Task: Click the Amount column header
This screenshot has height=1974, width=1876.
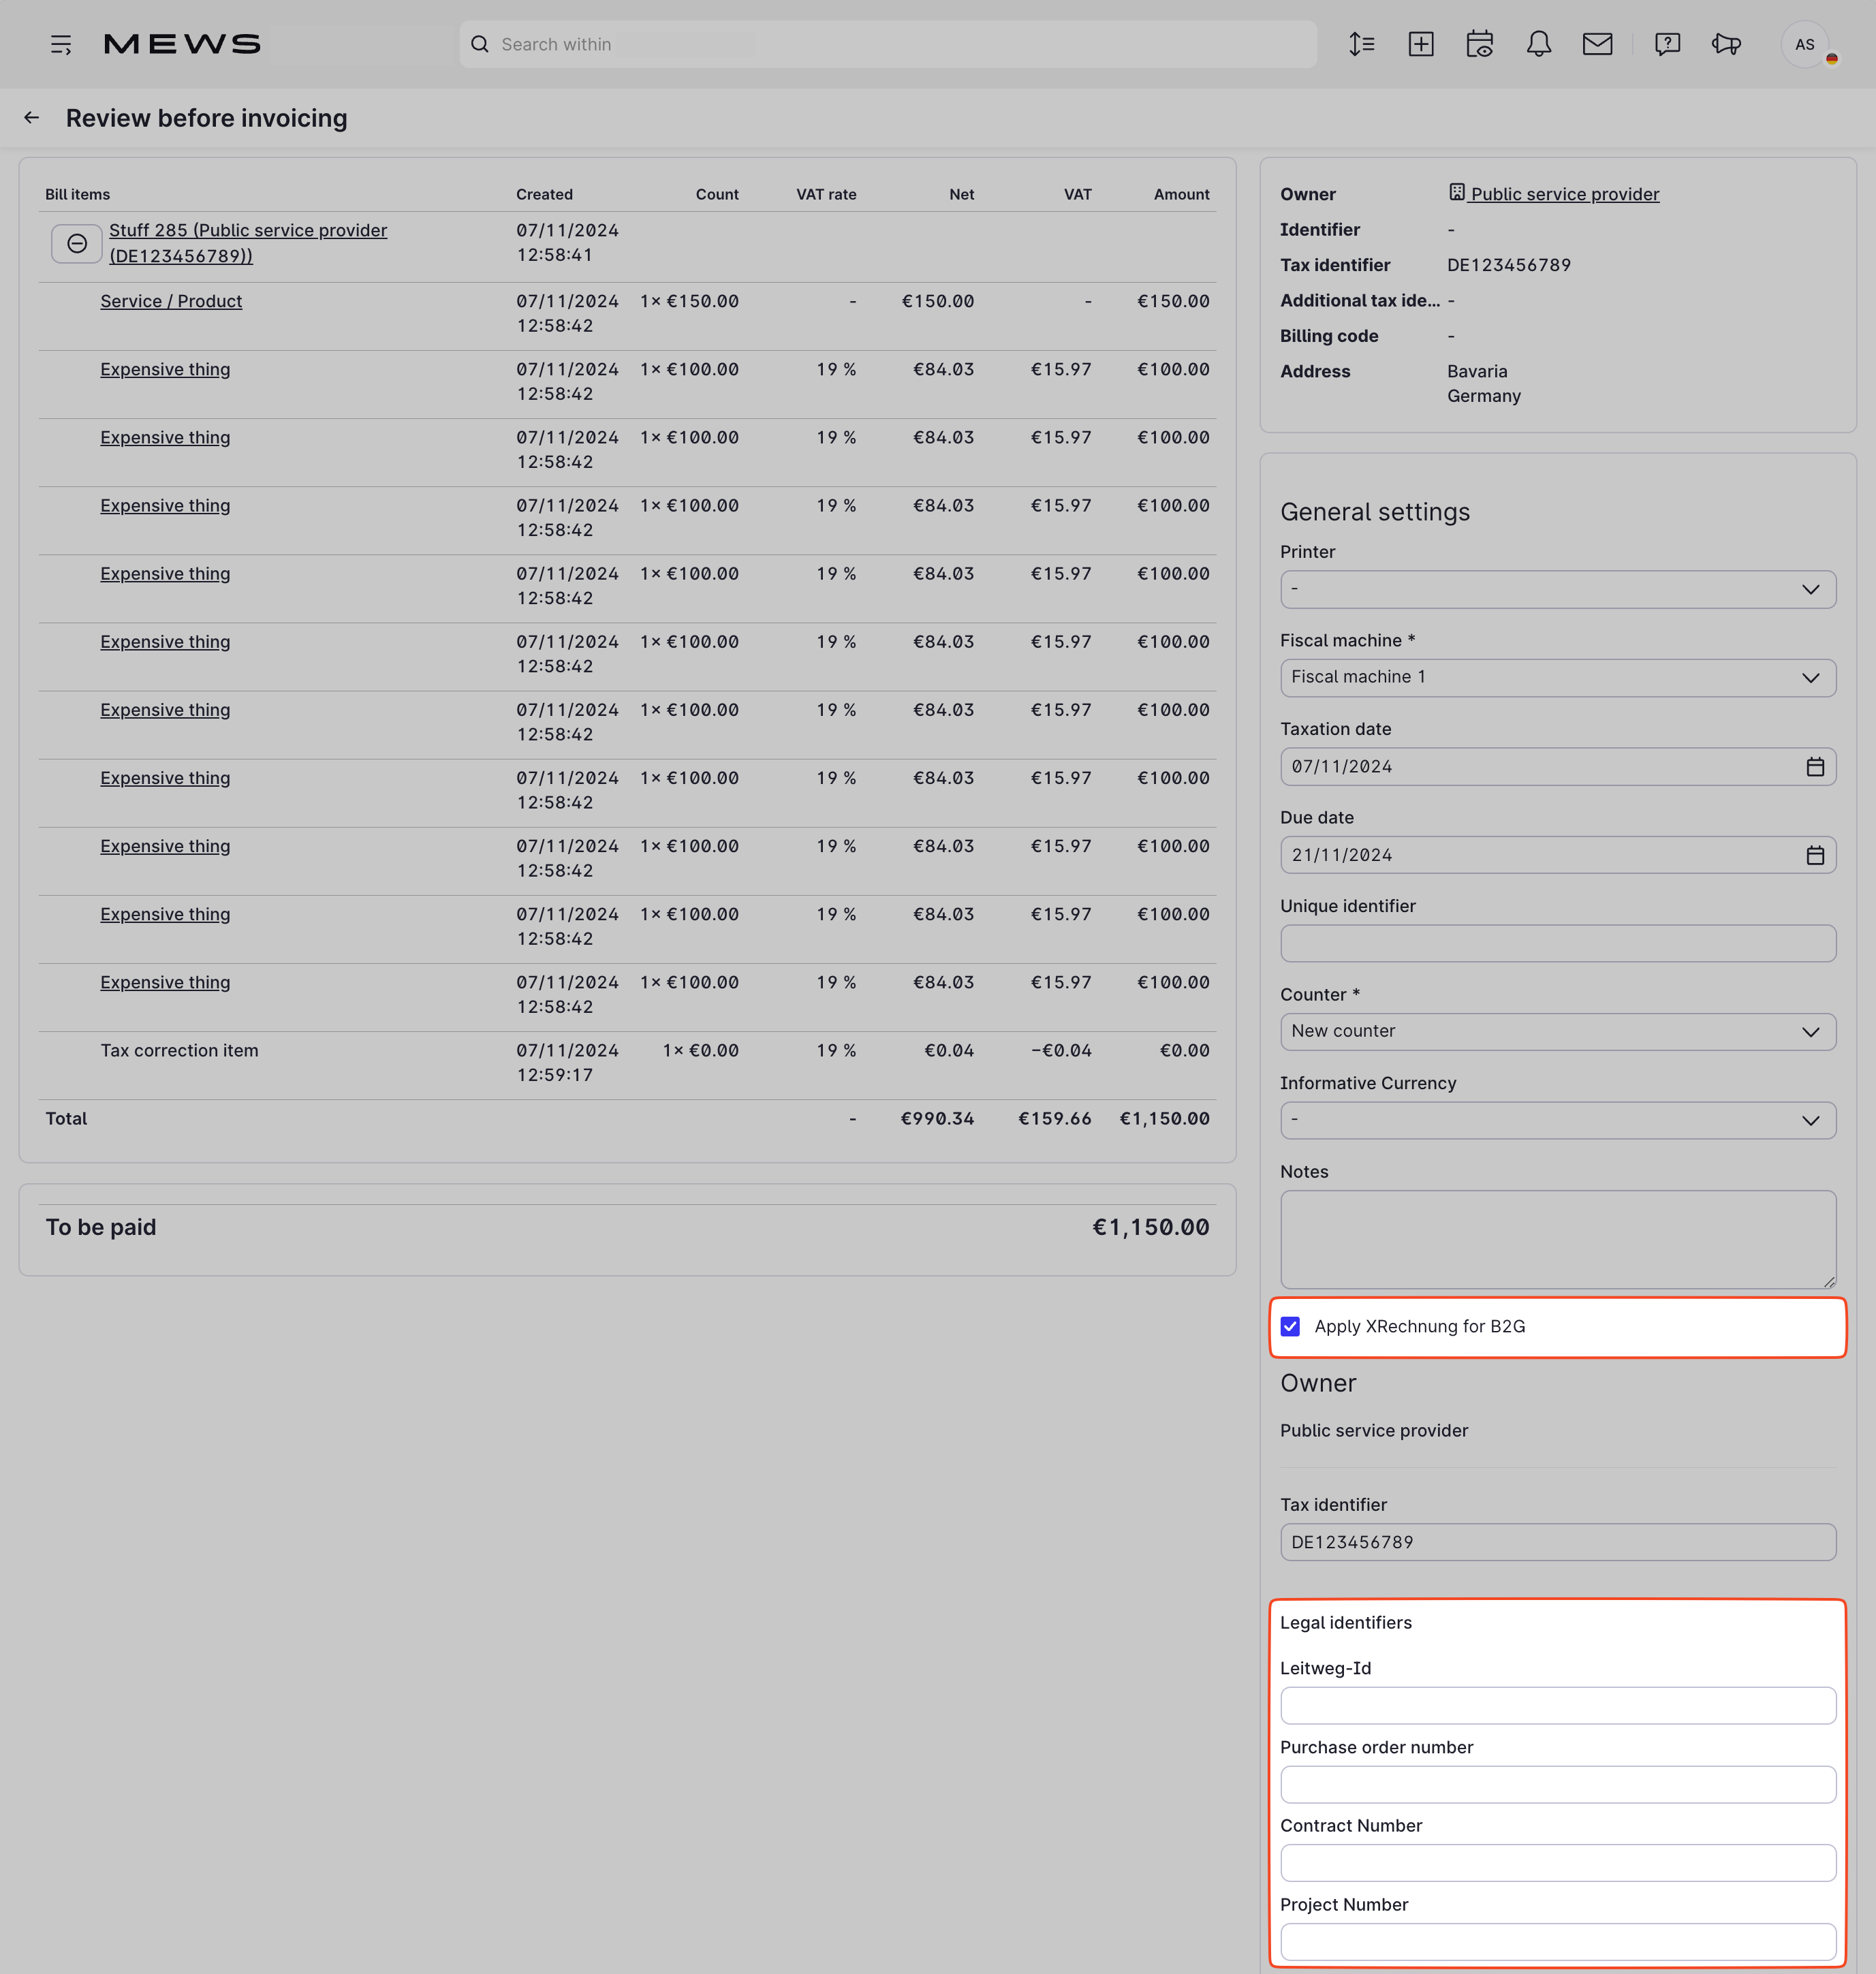Action: tap(1181, 194)
